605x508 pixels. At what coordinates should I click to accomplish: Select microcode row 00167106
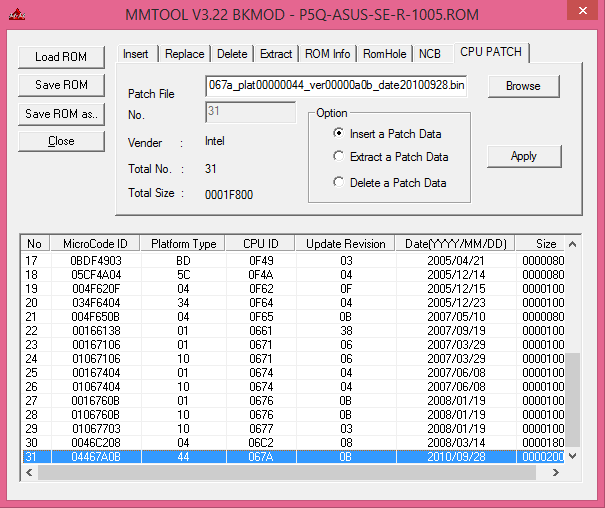click(x=293, y=344)
